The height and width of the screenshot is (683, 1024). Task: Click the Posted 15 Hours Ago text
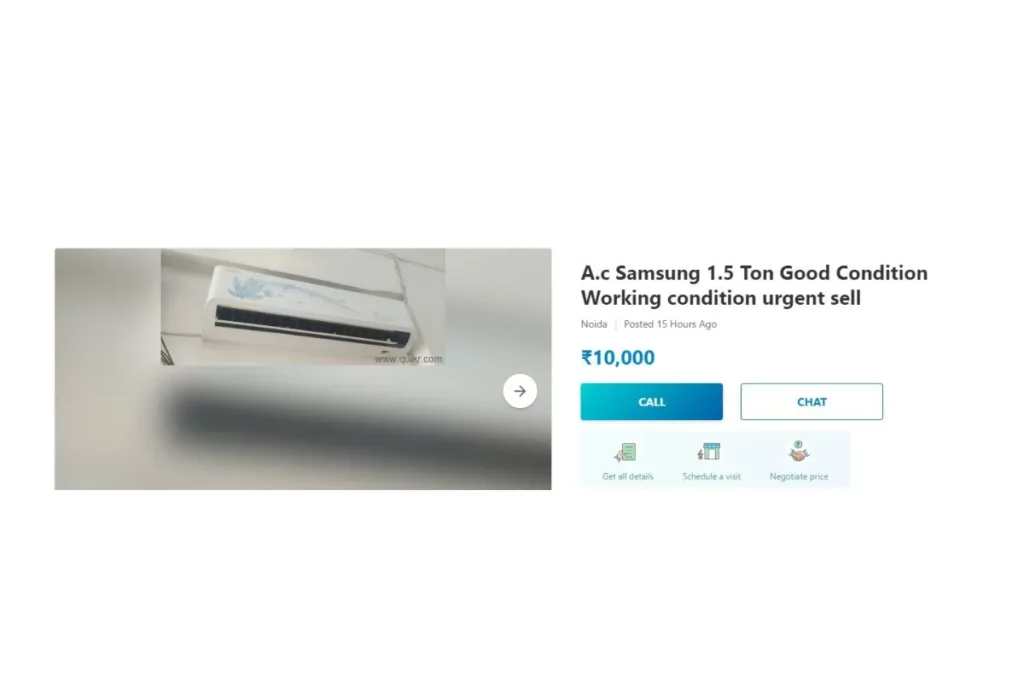coord(670,324)
